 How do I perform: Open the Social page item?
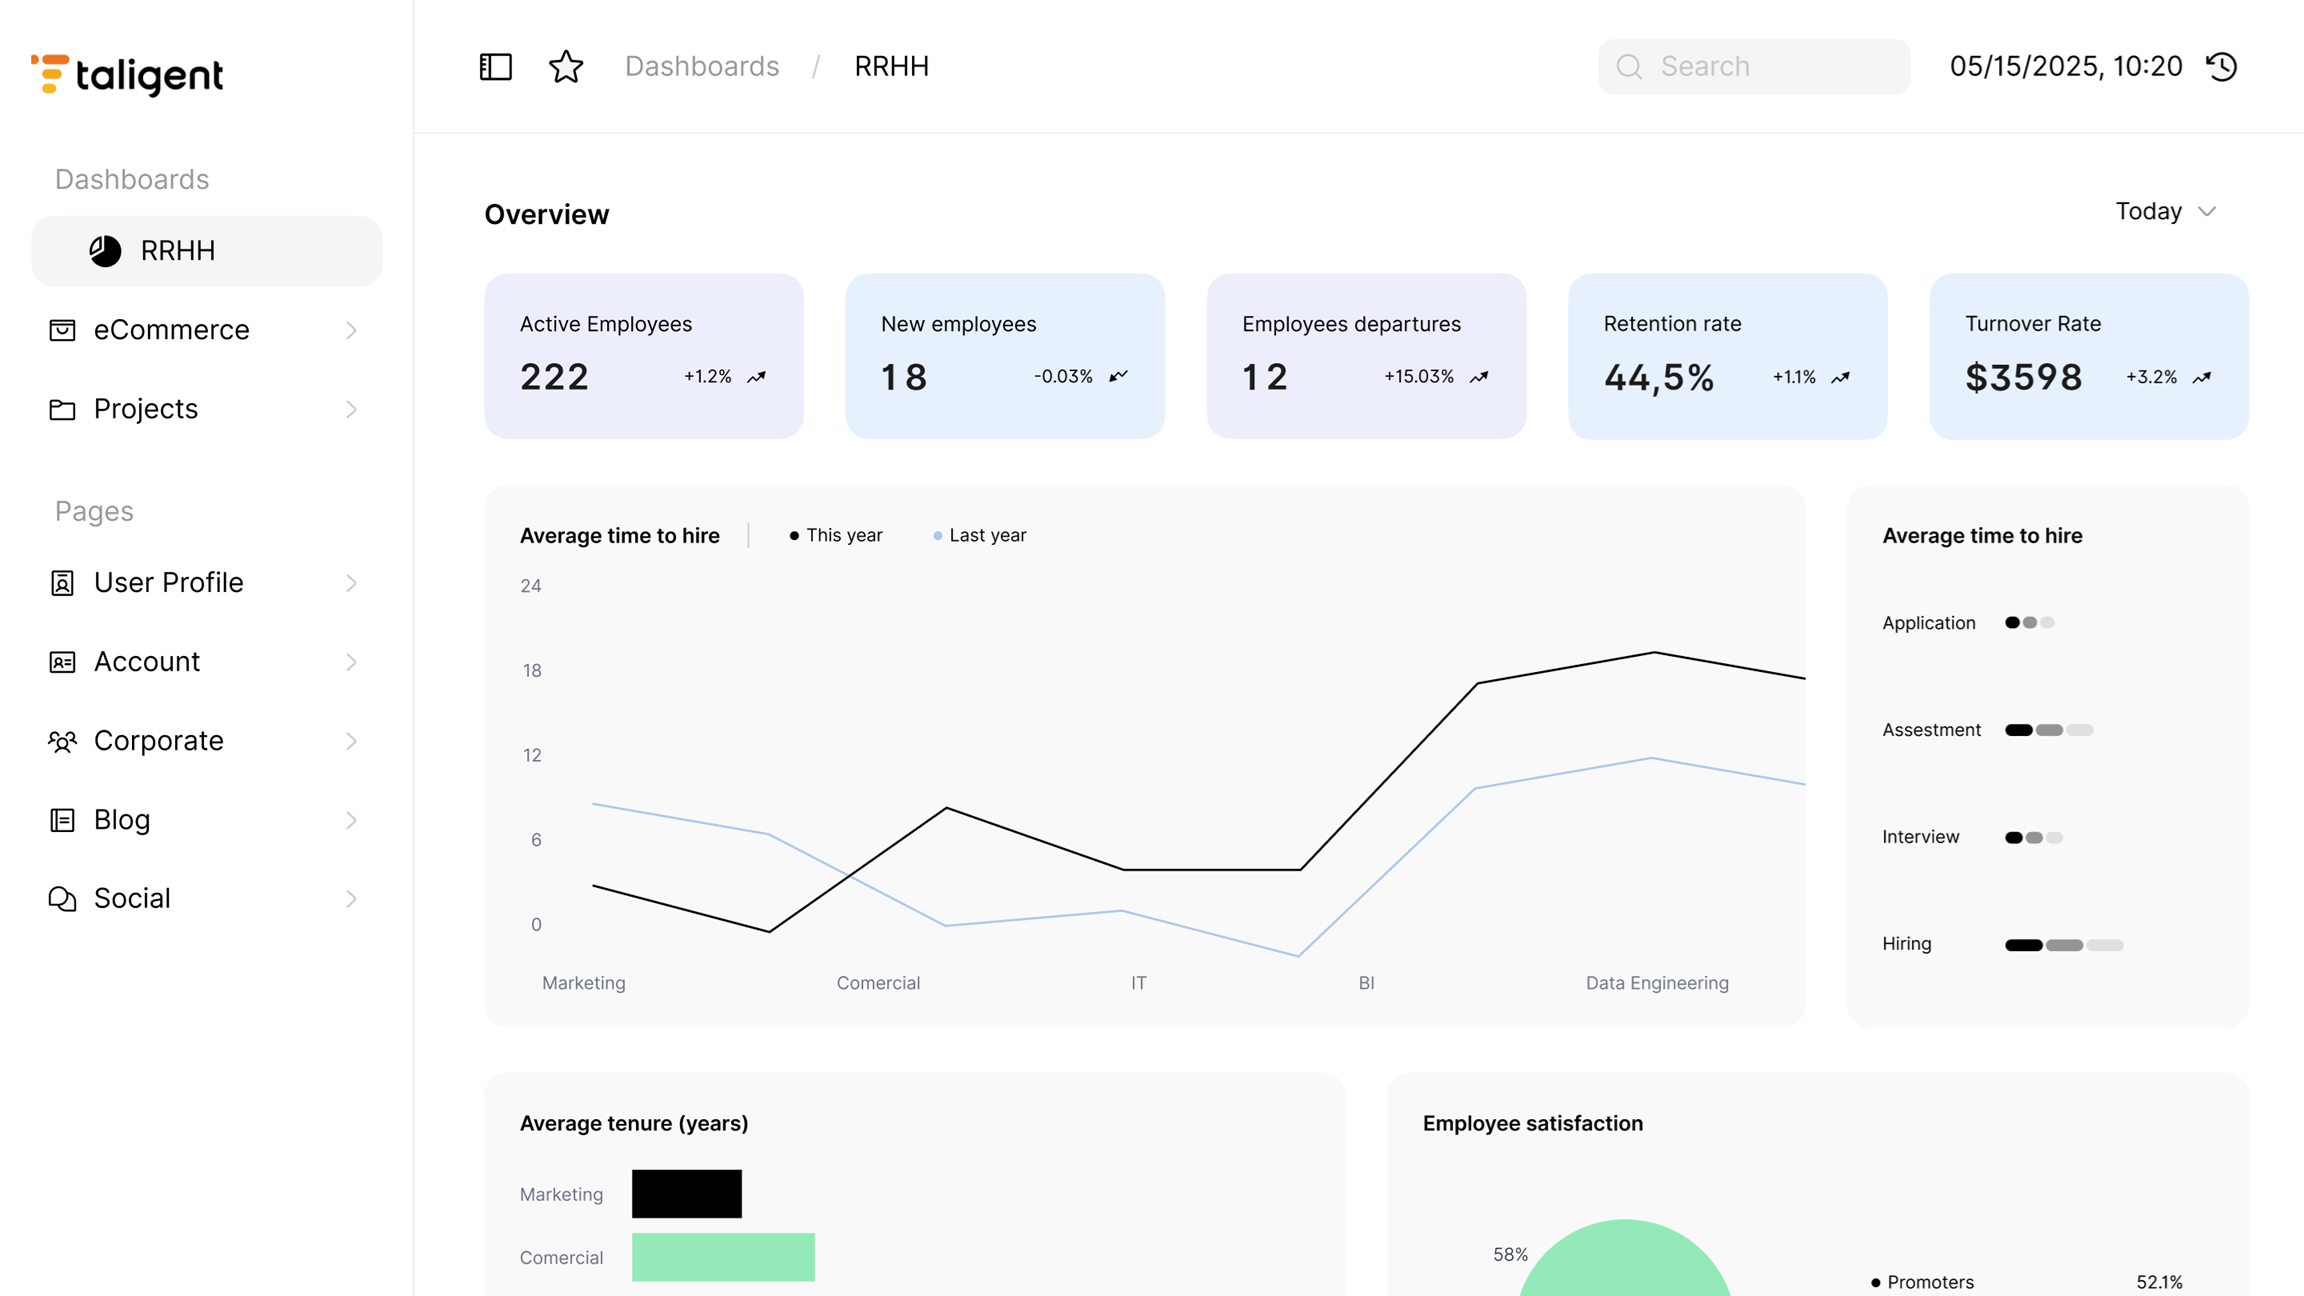[207, 899]
